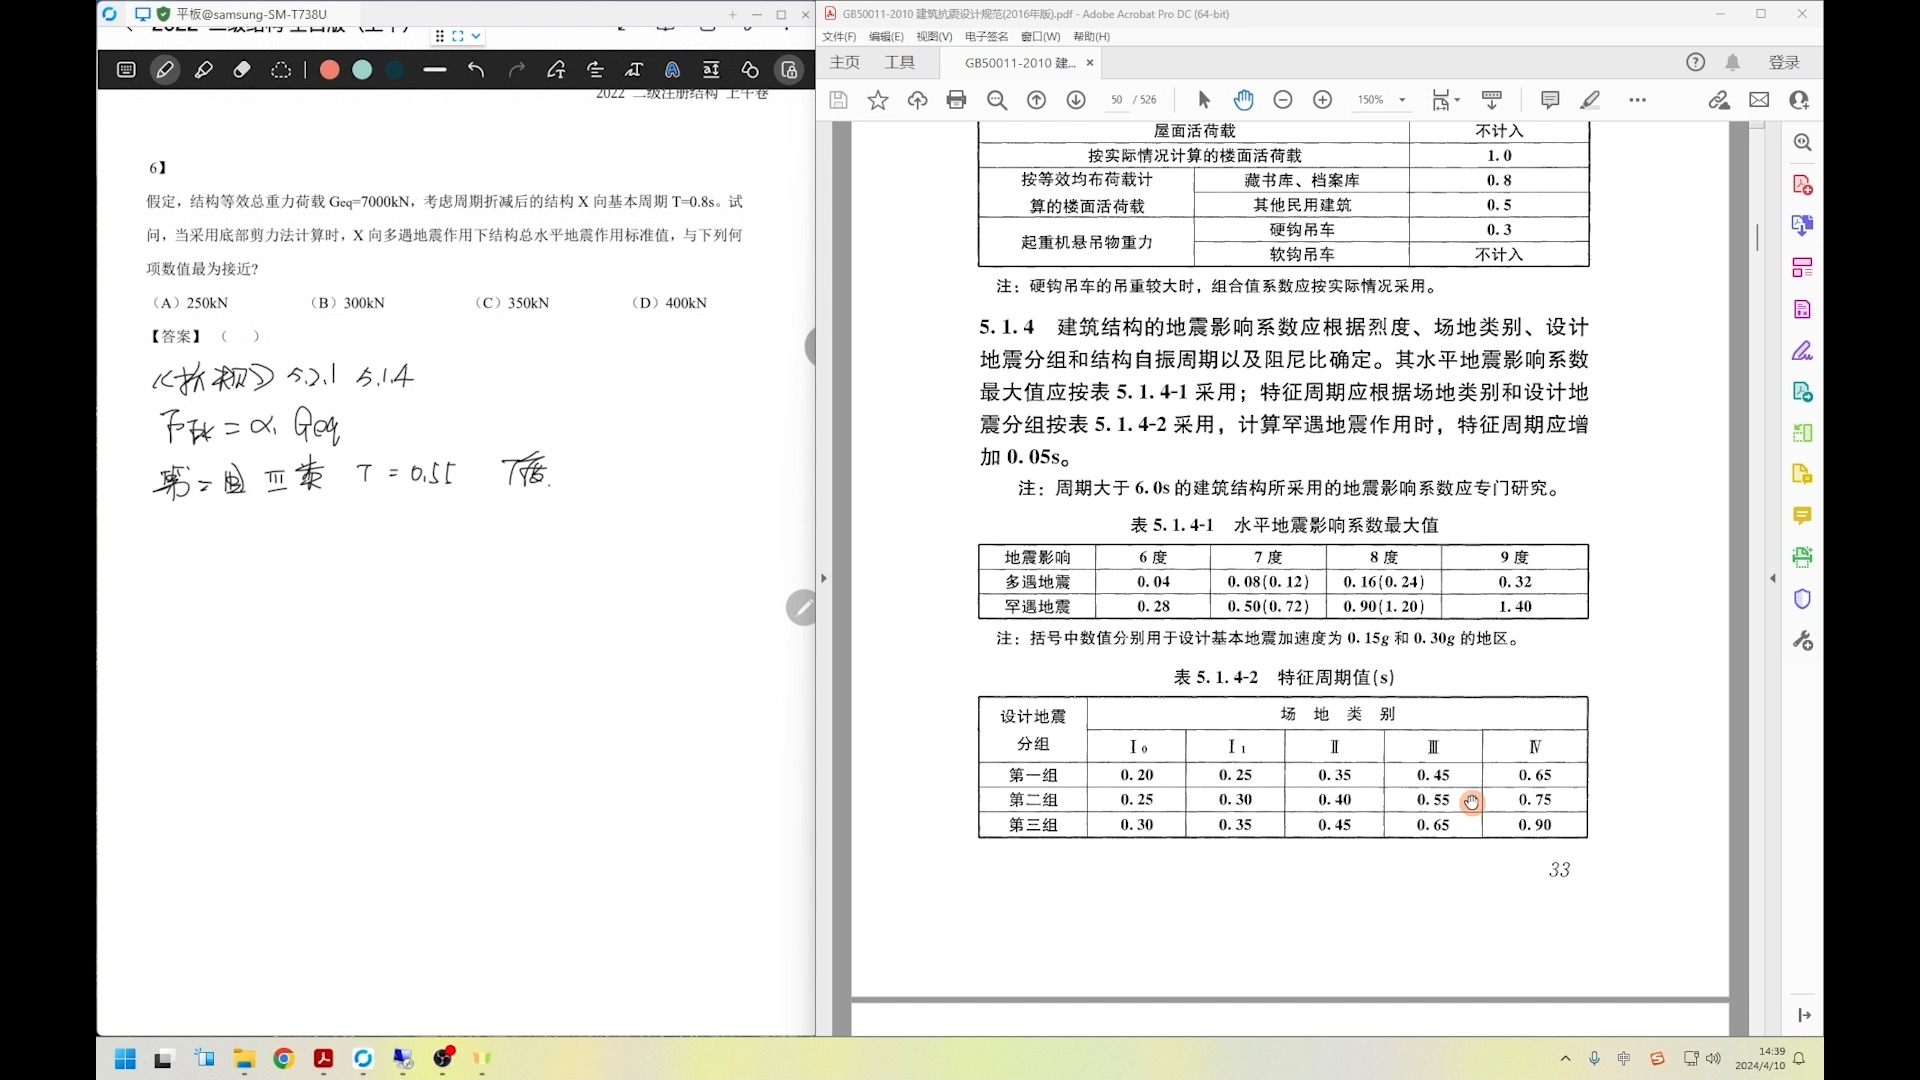The height and width of the screenshot is (1080, 1920).
Task: Click the scrolling mode download-style icon
Action: (x=1492, y=100)
